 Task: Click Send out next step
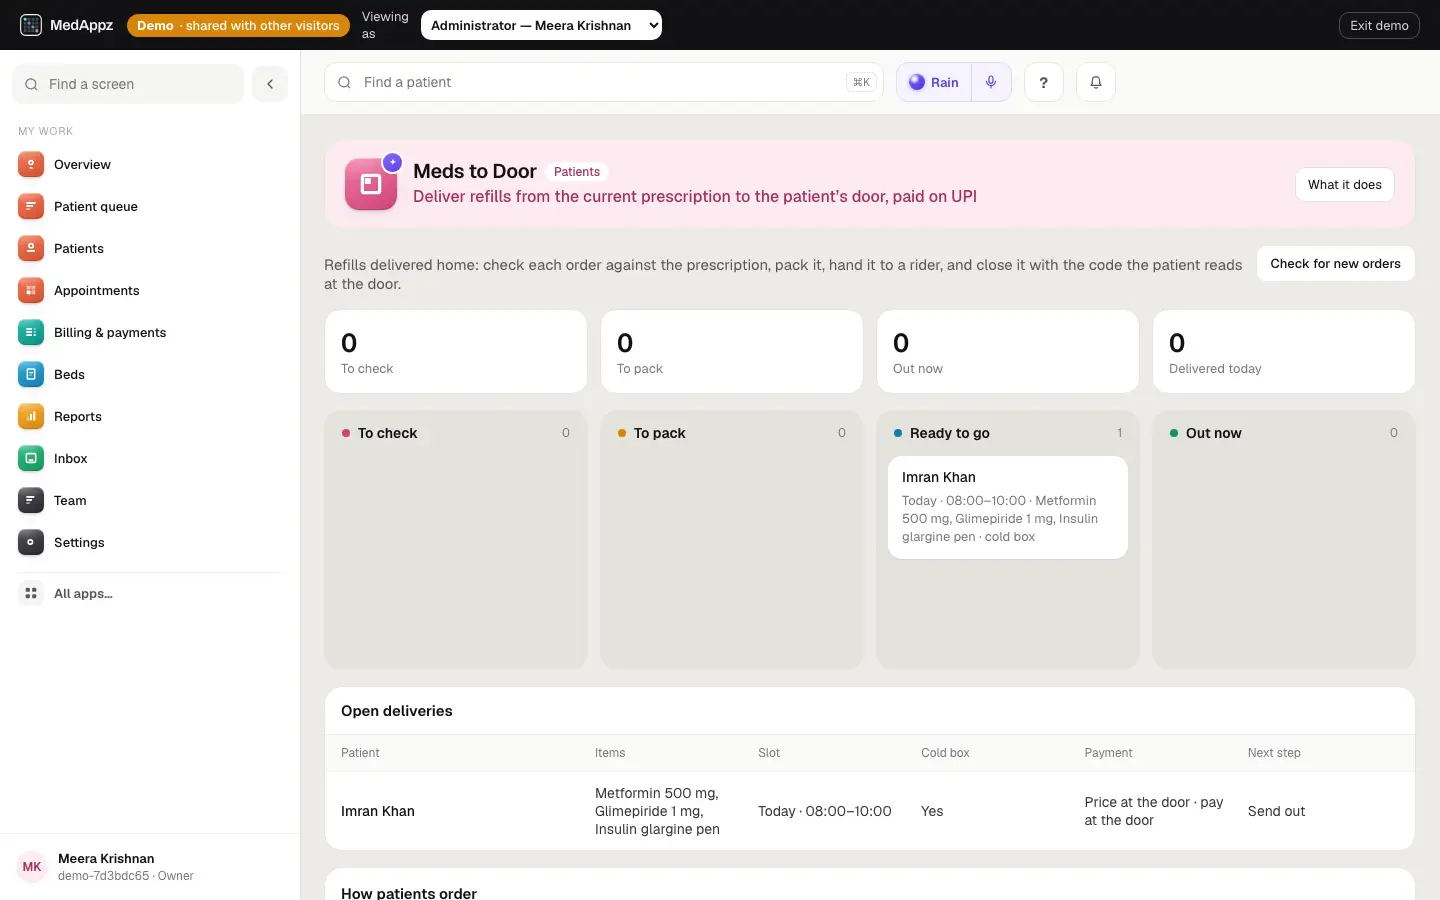pos(1276,811)
